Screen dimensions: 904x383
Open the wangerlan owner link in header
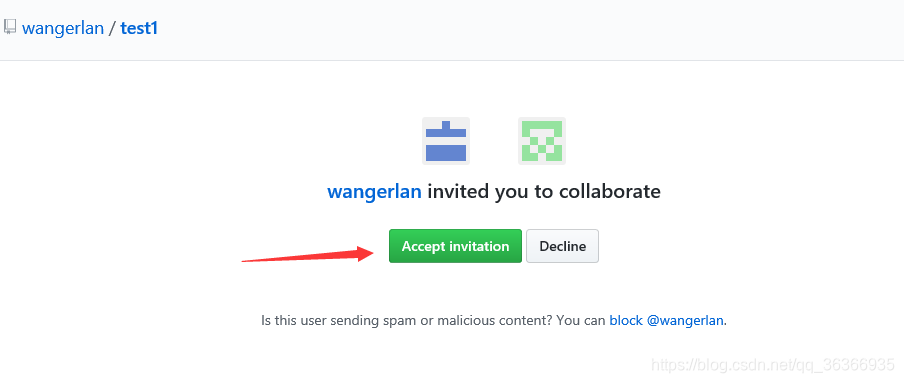point(63,28)
